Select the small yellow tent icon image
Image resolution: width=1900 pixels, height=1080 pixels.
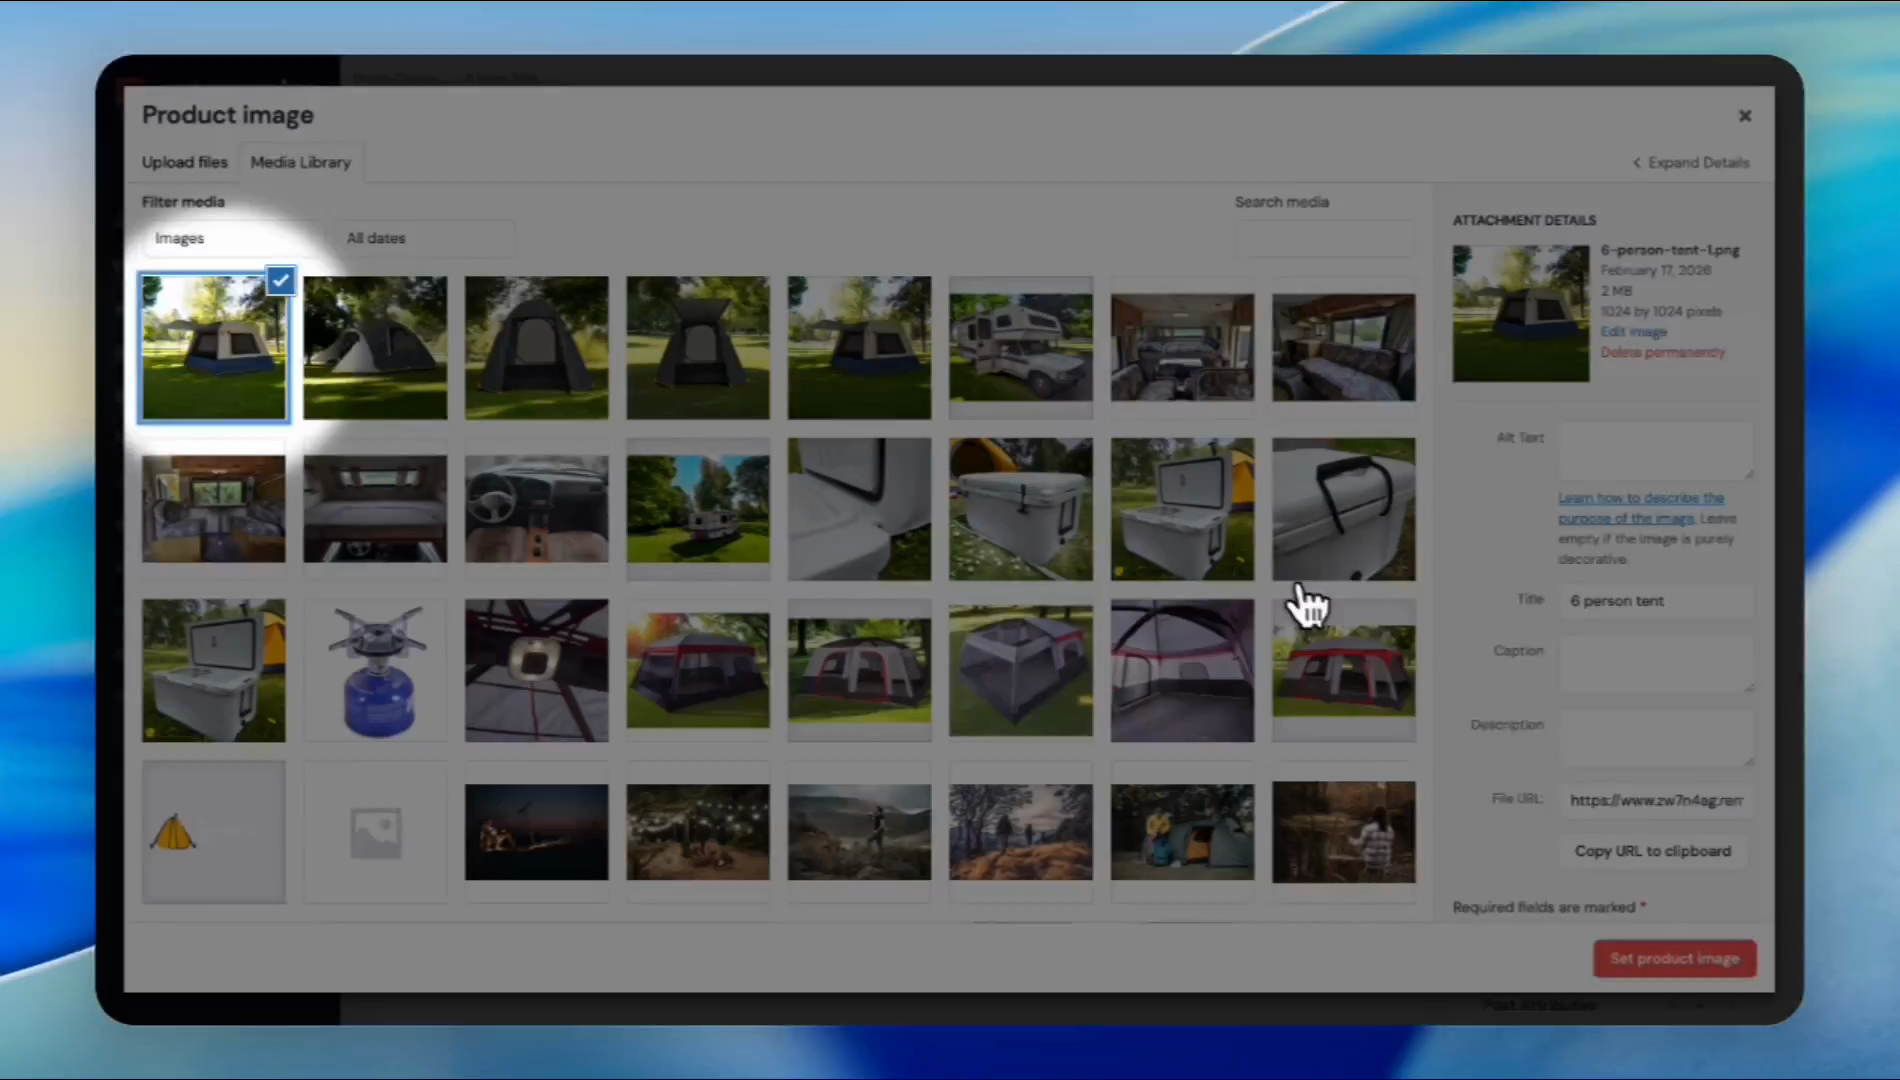pos(213,832)
